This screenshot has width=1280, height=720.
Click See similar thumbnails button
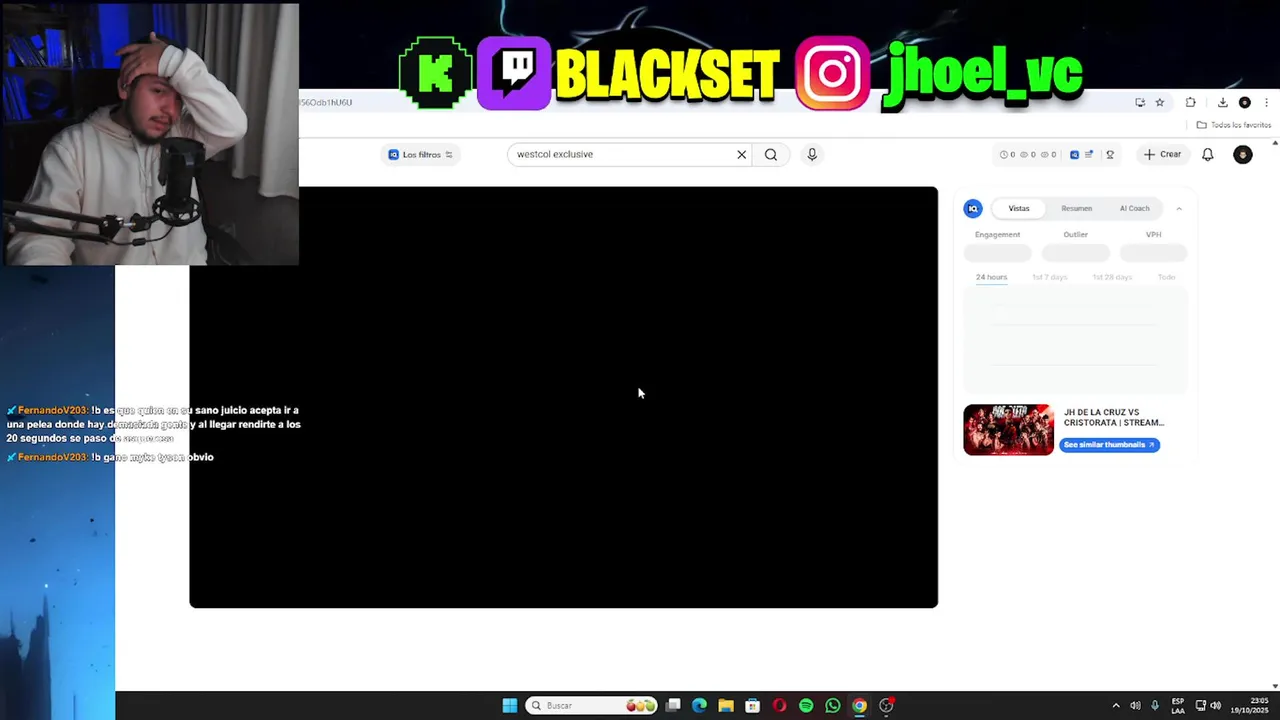tap(1109, 445)
